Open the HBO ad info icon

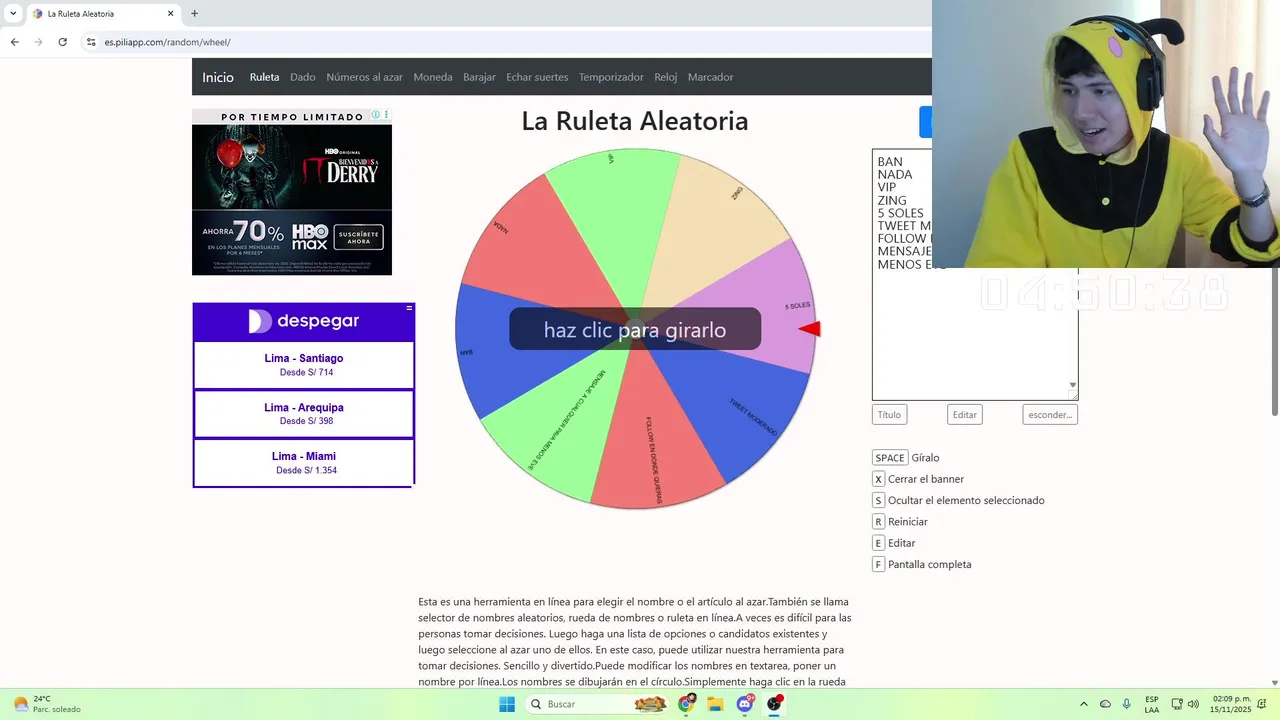click(376, 115)
